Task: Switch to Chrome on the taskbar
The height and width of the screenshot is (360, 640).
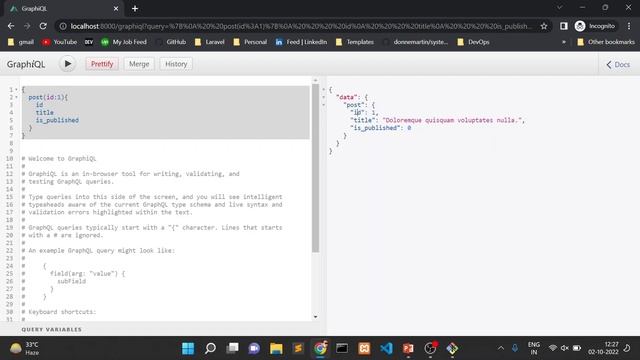Action: [320, 348]
